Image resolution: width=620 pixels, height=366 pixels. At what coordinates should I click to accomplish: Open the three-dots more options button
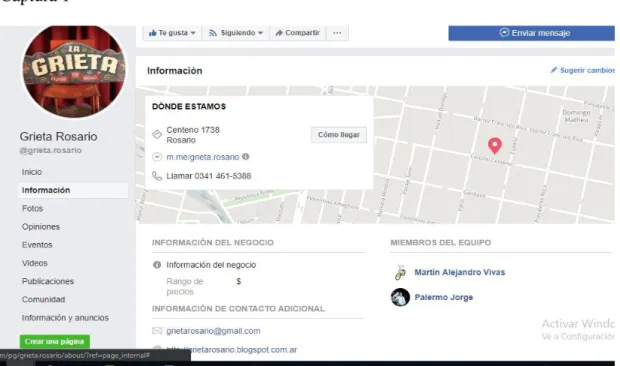click(337, 33)
